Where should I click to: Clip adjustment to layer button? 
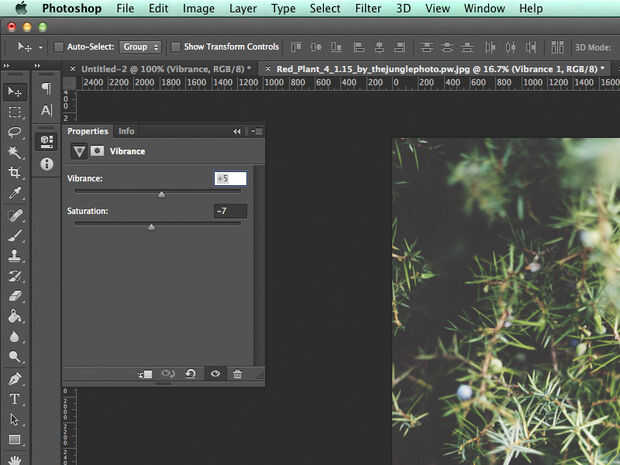coord(145,374)
